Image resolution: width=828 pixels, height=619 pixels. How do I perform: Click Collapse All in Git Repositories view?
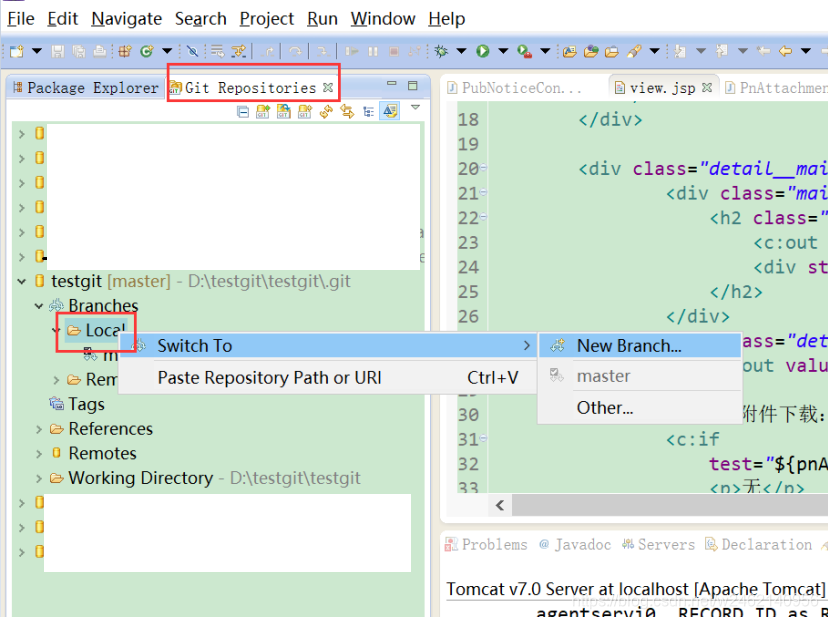point(243,112)
